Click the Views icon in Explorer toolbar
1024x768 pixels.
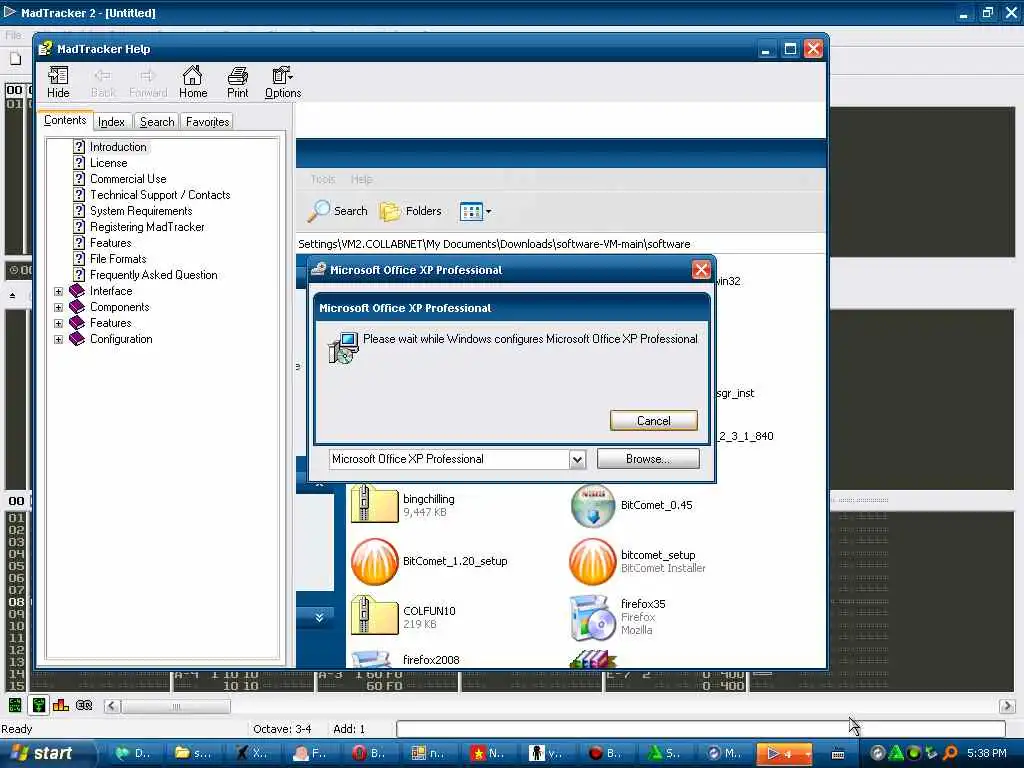pyautogui.click(x=471, y=211)
